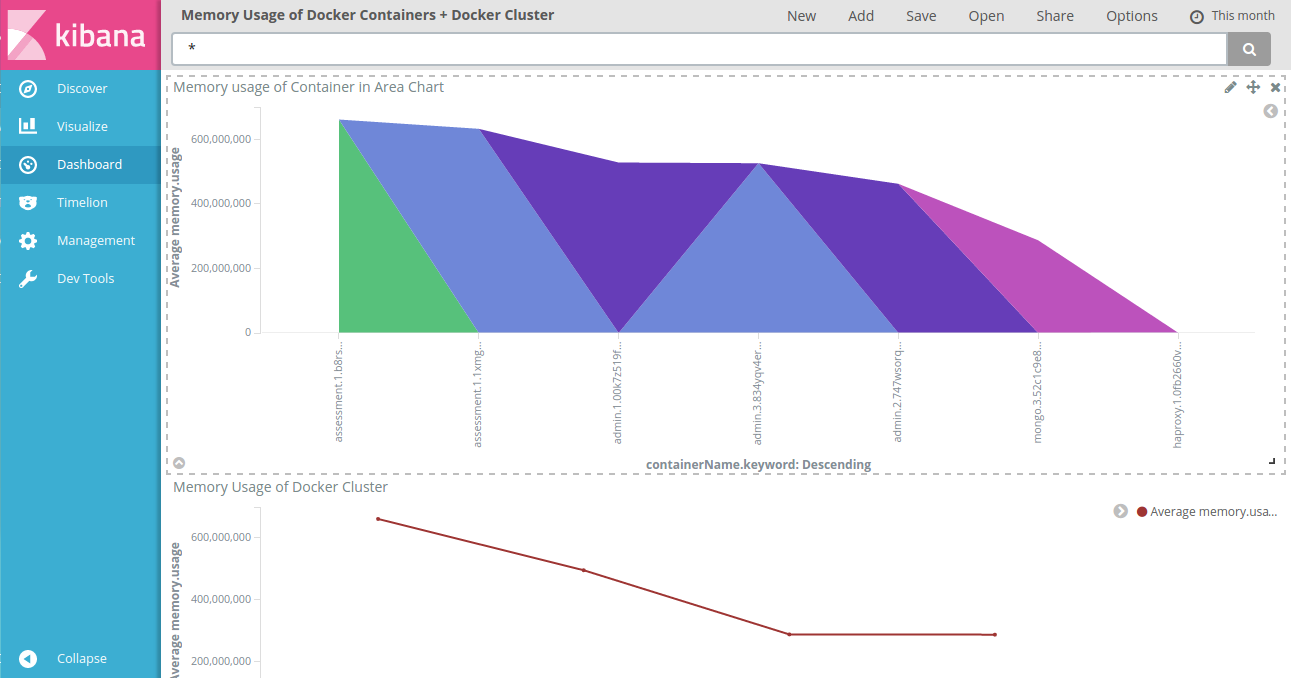Open Visualize bar chart icon
This screenshot has width=1291, height=678.
point(28,126)
